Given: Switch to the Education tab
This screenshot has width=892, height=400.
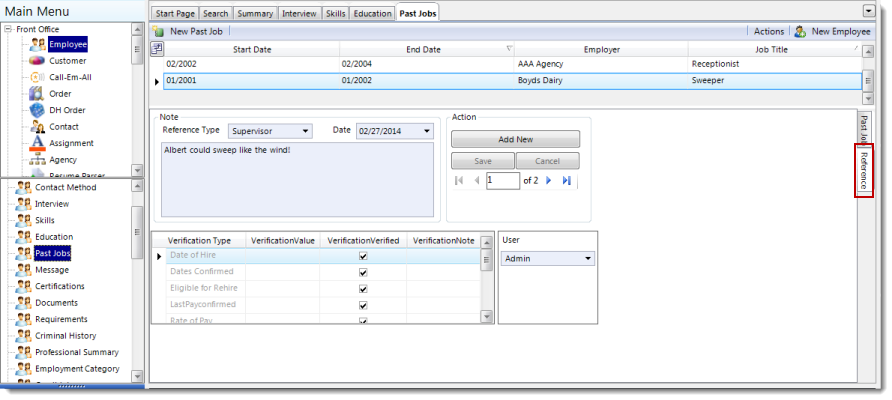Looking at the screenshot, I should pos(372,13).
